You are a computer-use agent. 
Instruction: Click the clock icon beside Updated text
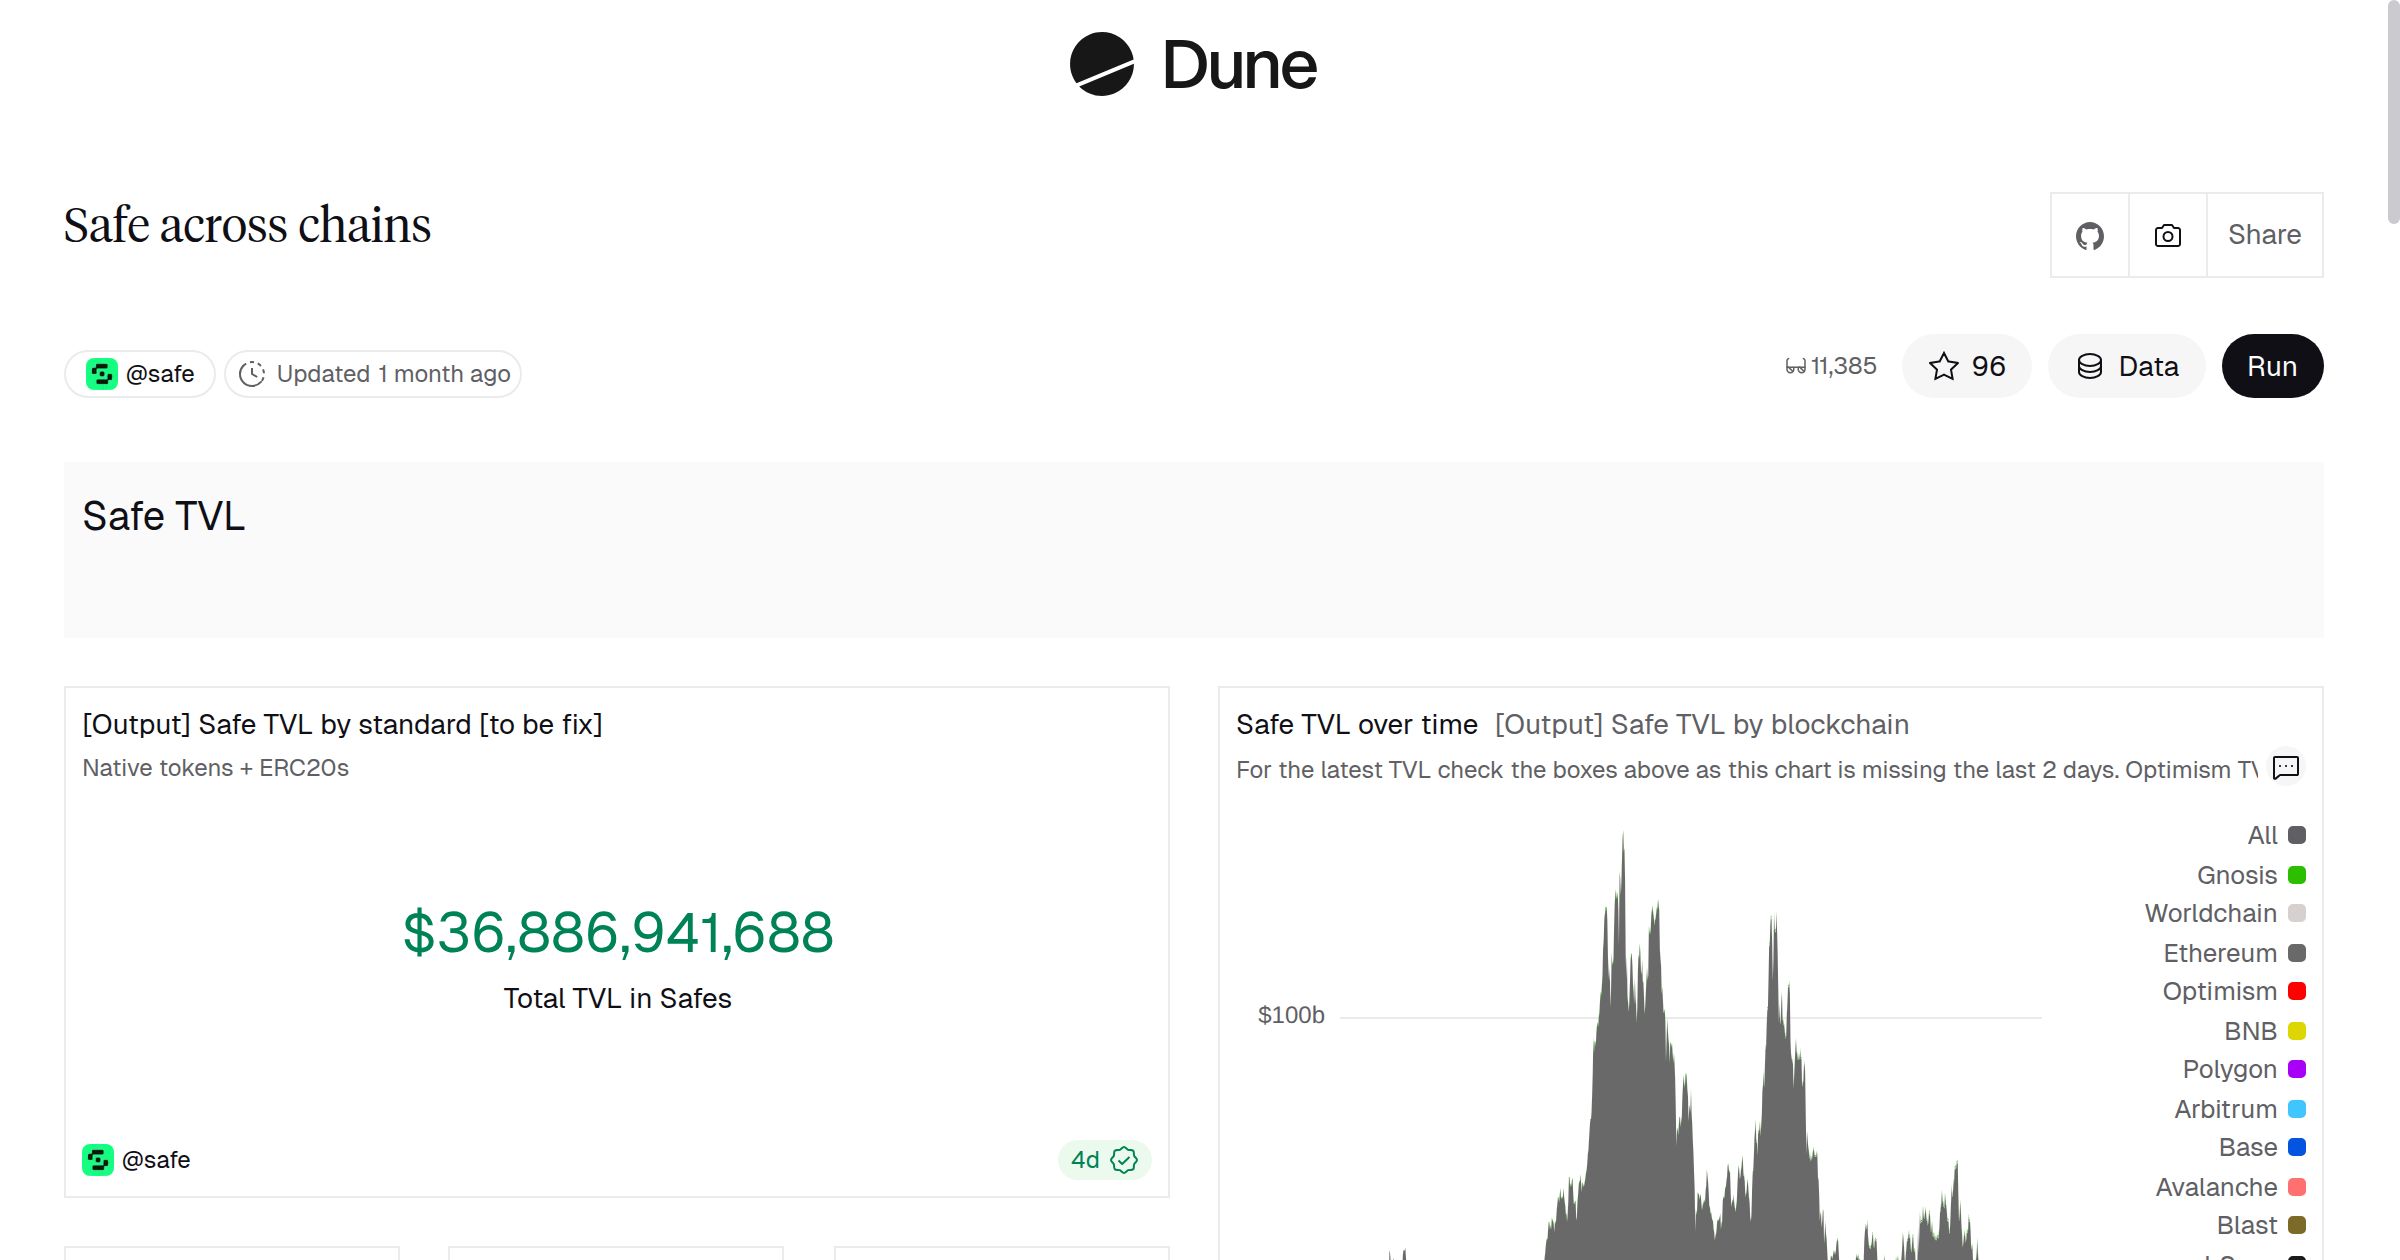tap(252, 374)
